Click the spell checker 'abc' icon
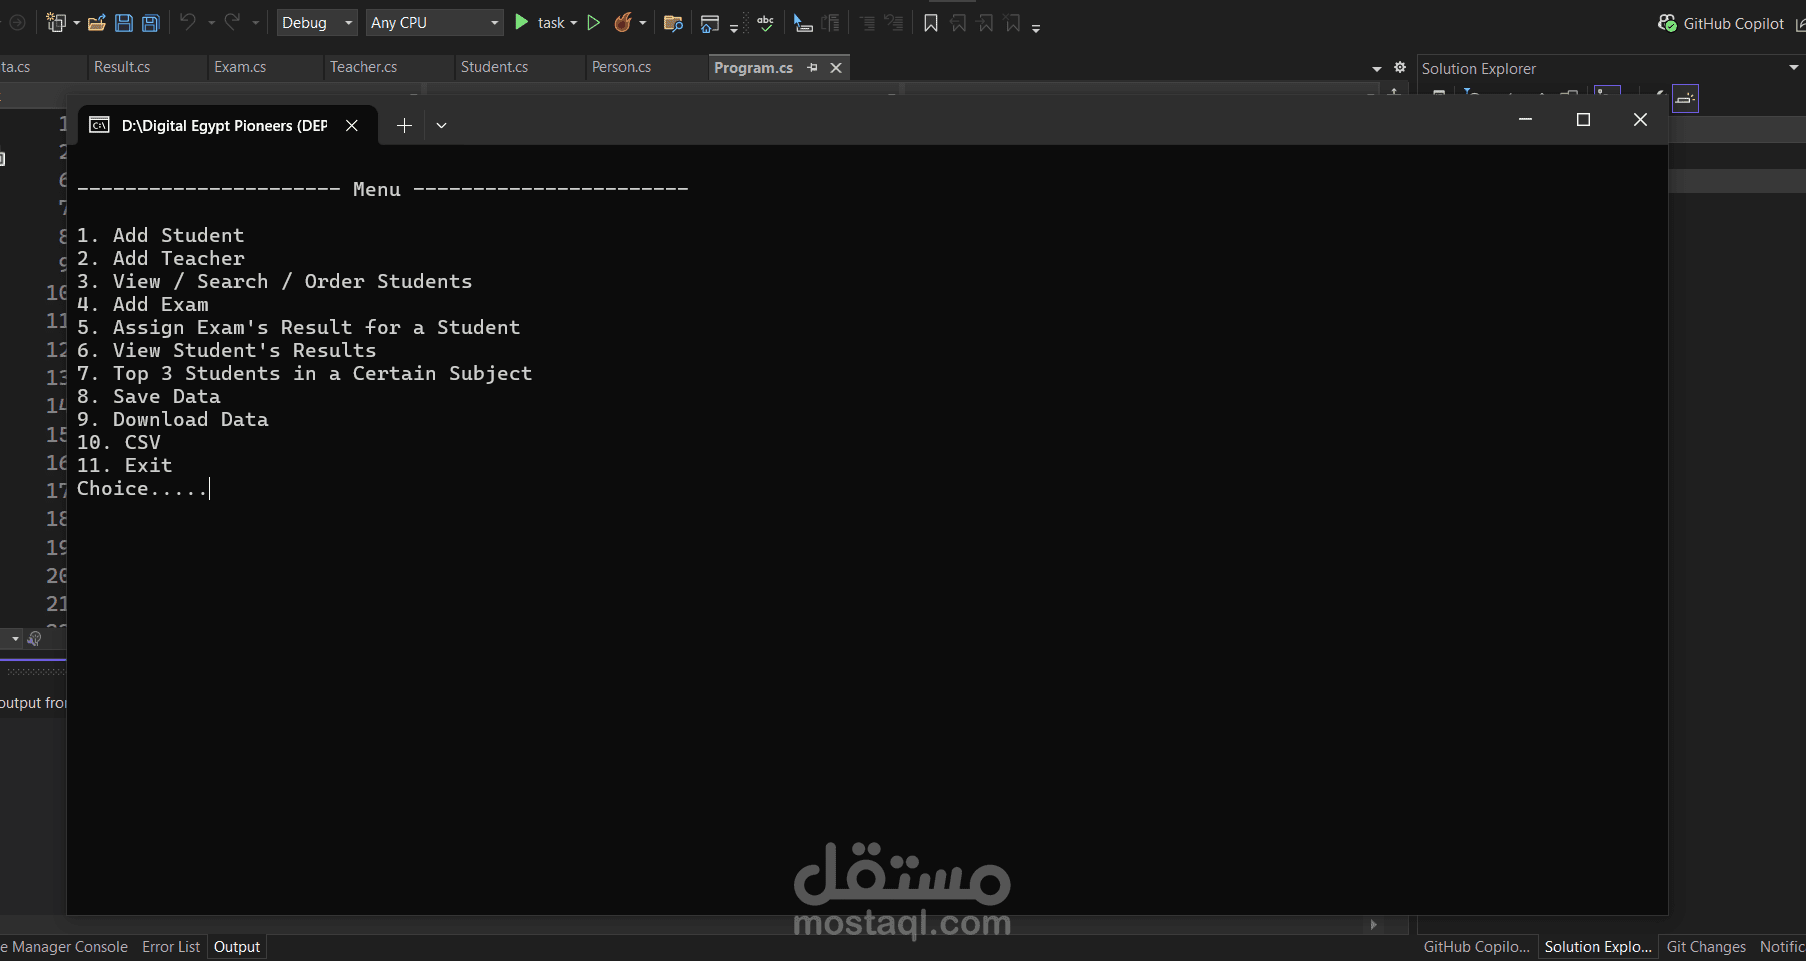The width and height of the screenshot is (1806, 961). click(766, 22)
